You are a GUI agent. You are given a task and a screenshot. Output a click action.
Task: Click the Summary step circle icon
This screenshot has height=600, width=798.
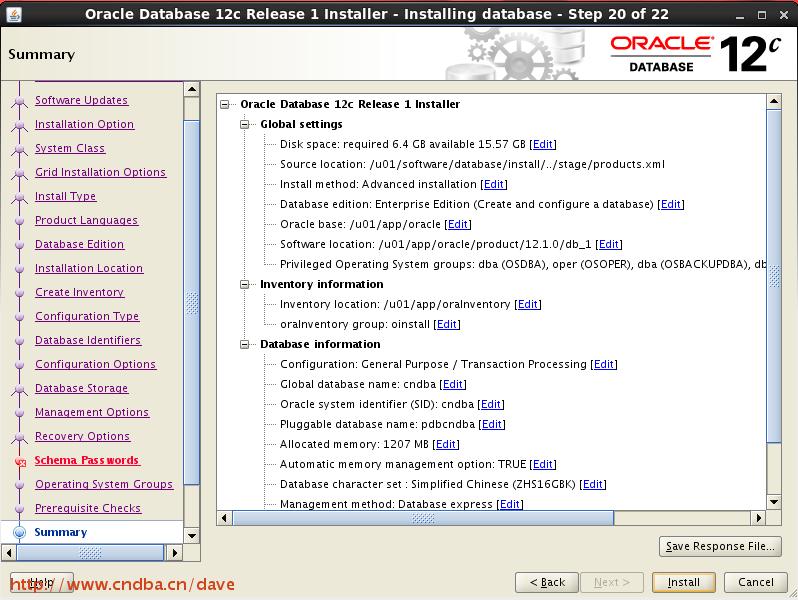click(19, 532)
